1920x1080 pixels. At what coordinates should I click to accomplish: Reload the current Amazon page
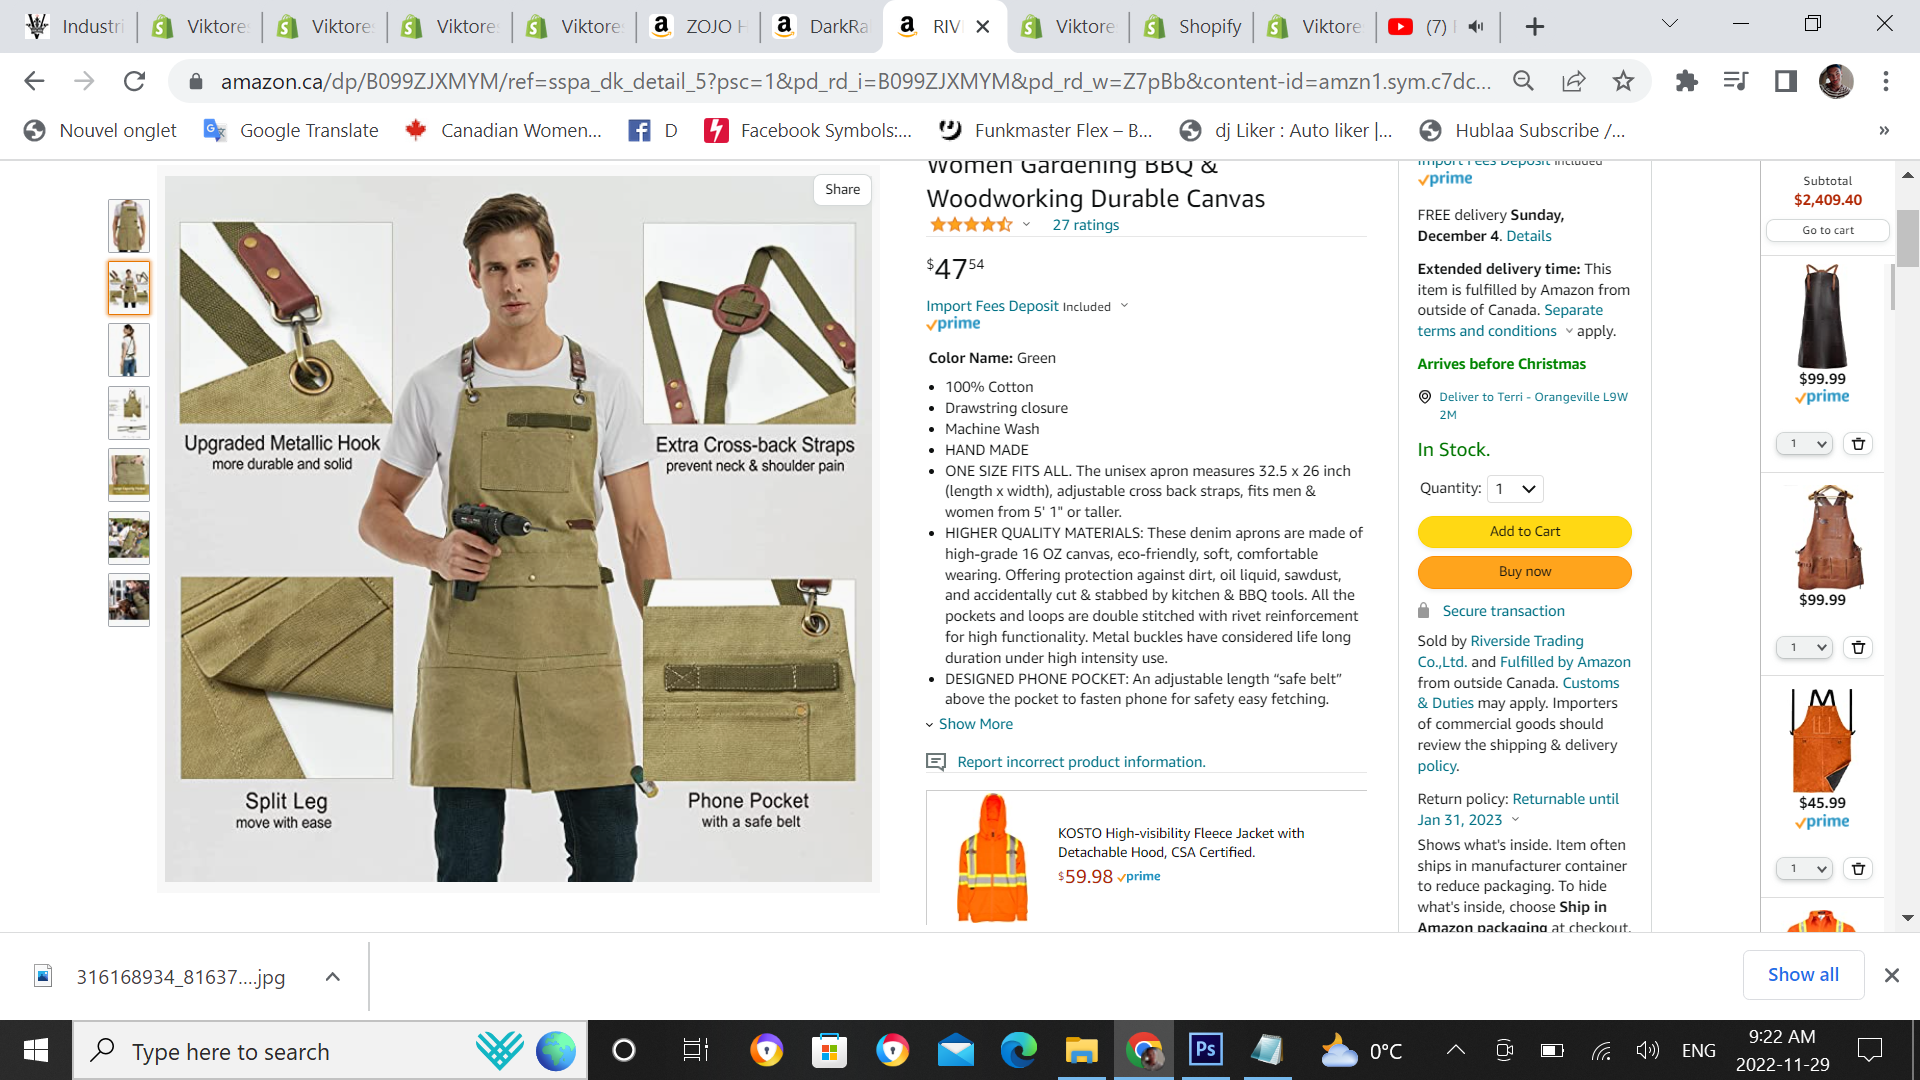click(134, 81)
